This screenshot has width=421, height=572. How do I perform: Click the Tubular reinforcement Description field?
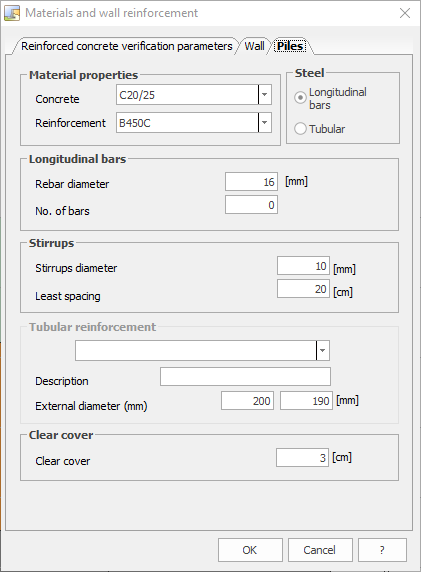tap(245, 376)
